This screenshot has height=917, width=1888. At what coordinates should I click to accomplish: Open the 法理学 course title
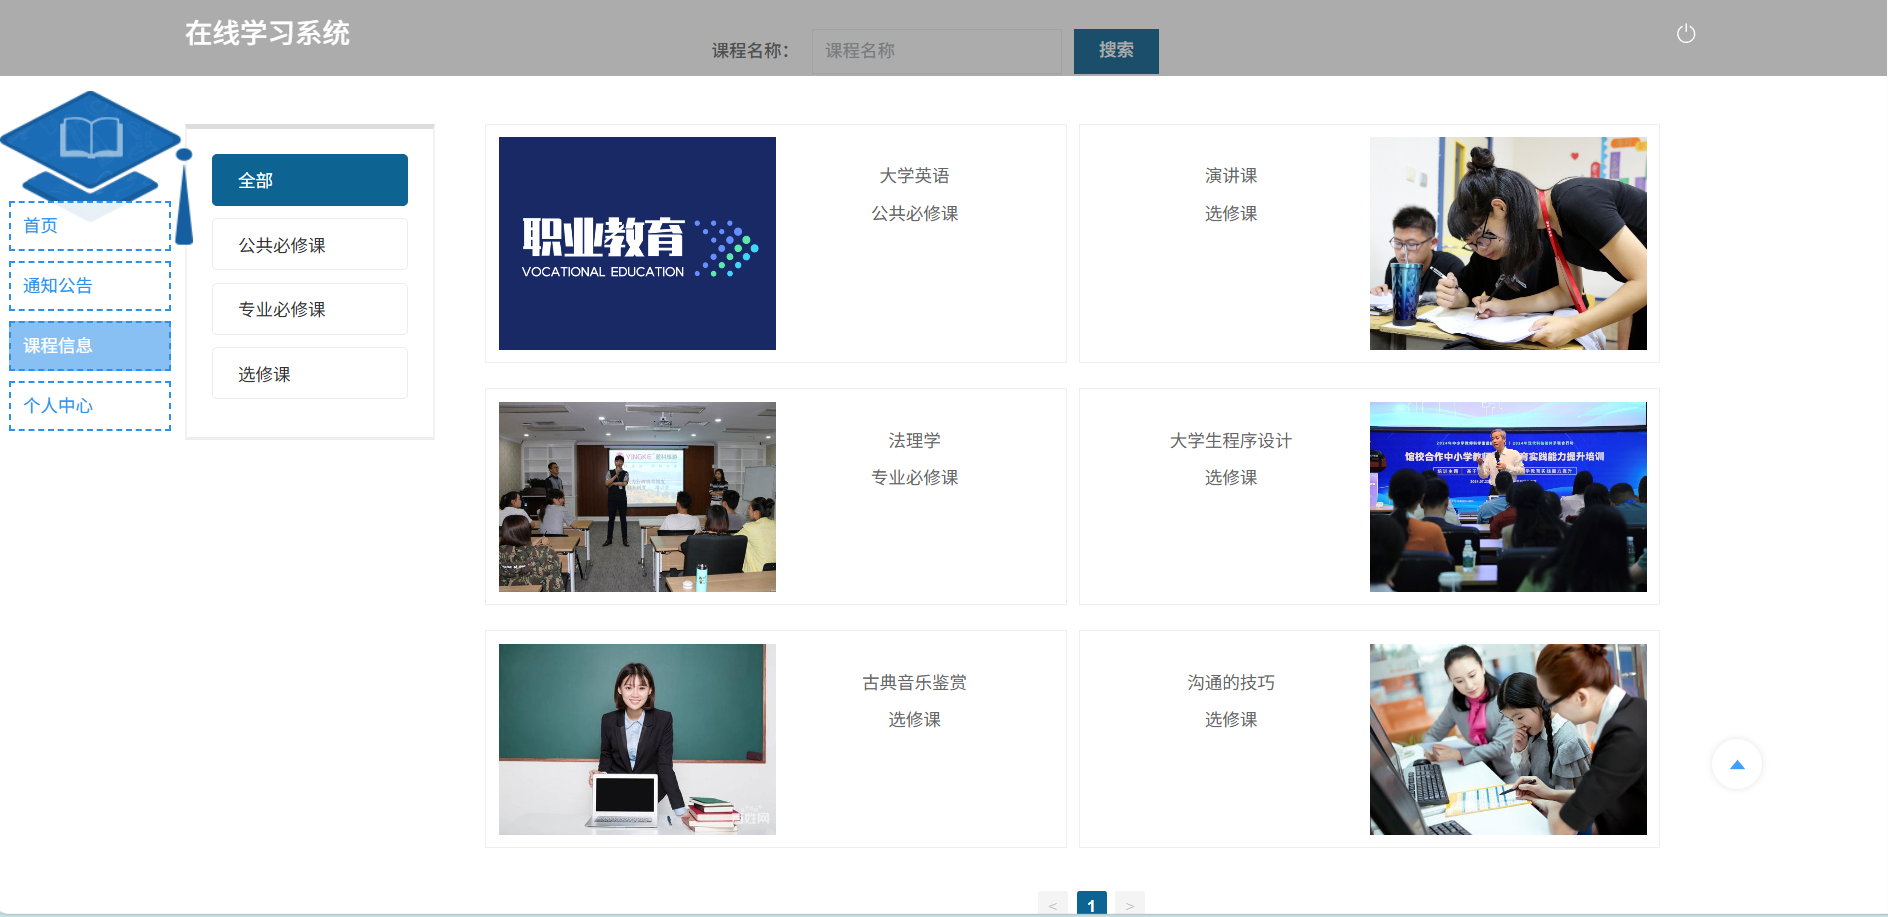(x=914, y=440)
